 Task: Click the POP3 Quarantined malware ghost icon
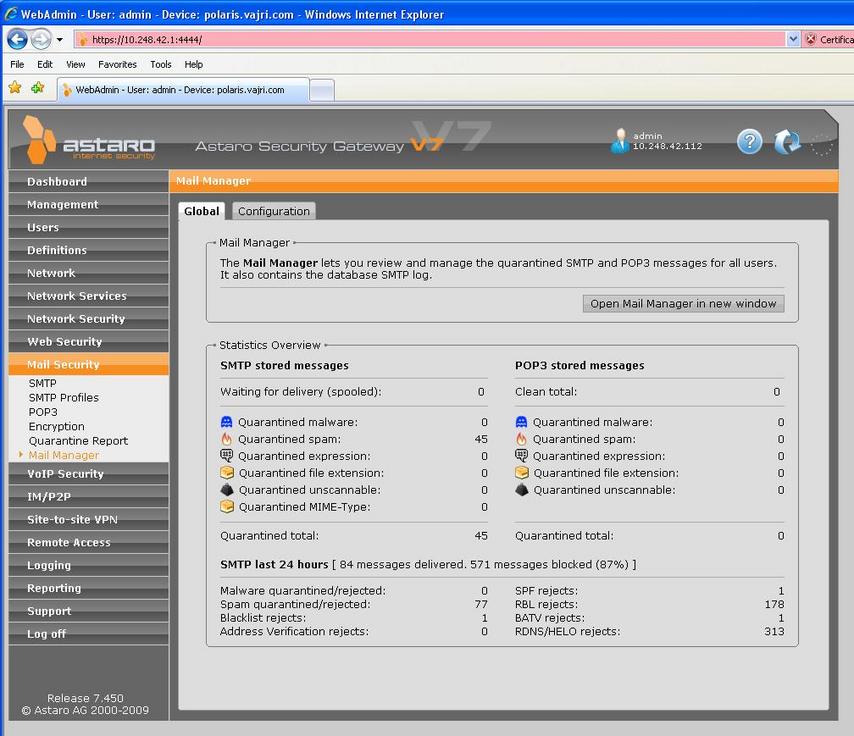tap(521, 422)
